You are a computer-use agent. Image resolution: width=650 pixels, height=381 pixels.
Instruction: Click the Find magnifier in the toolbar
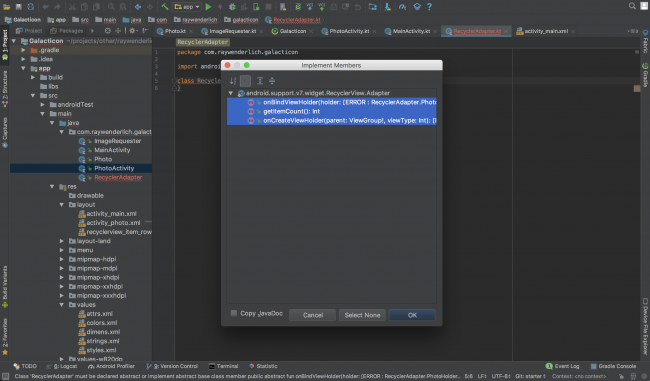(111, 7)
